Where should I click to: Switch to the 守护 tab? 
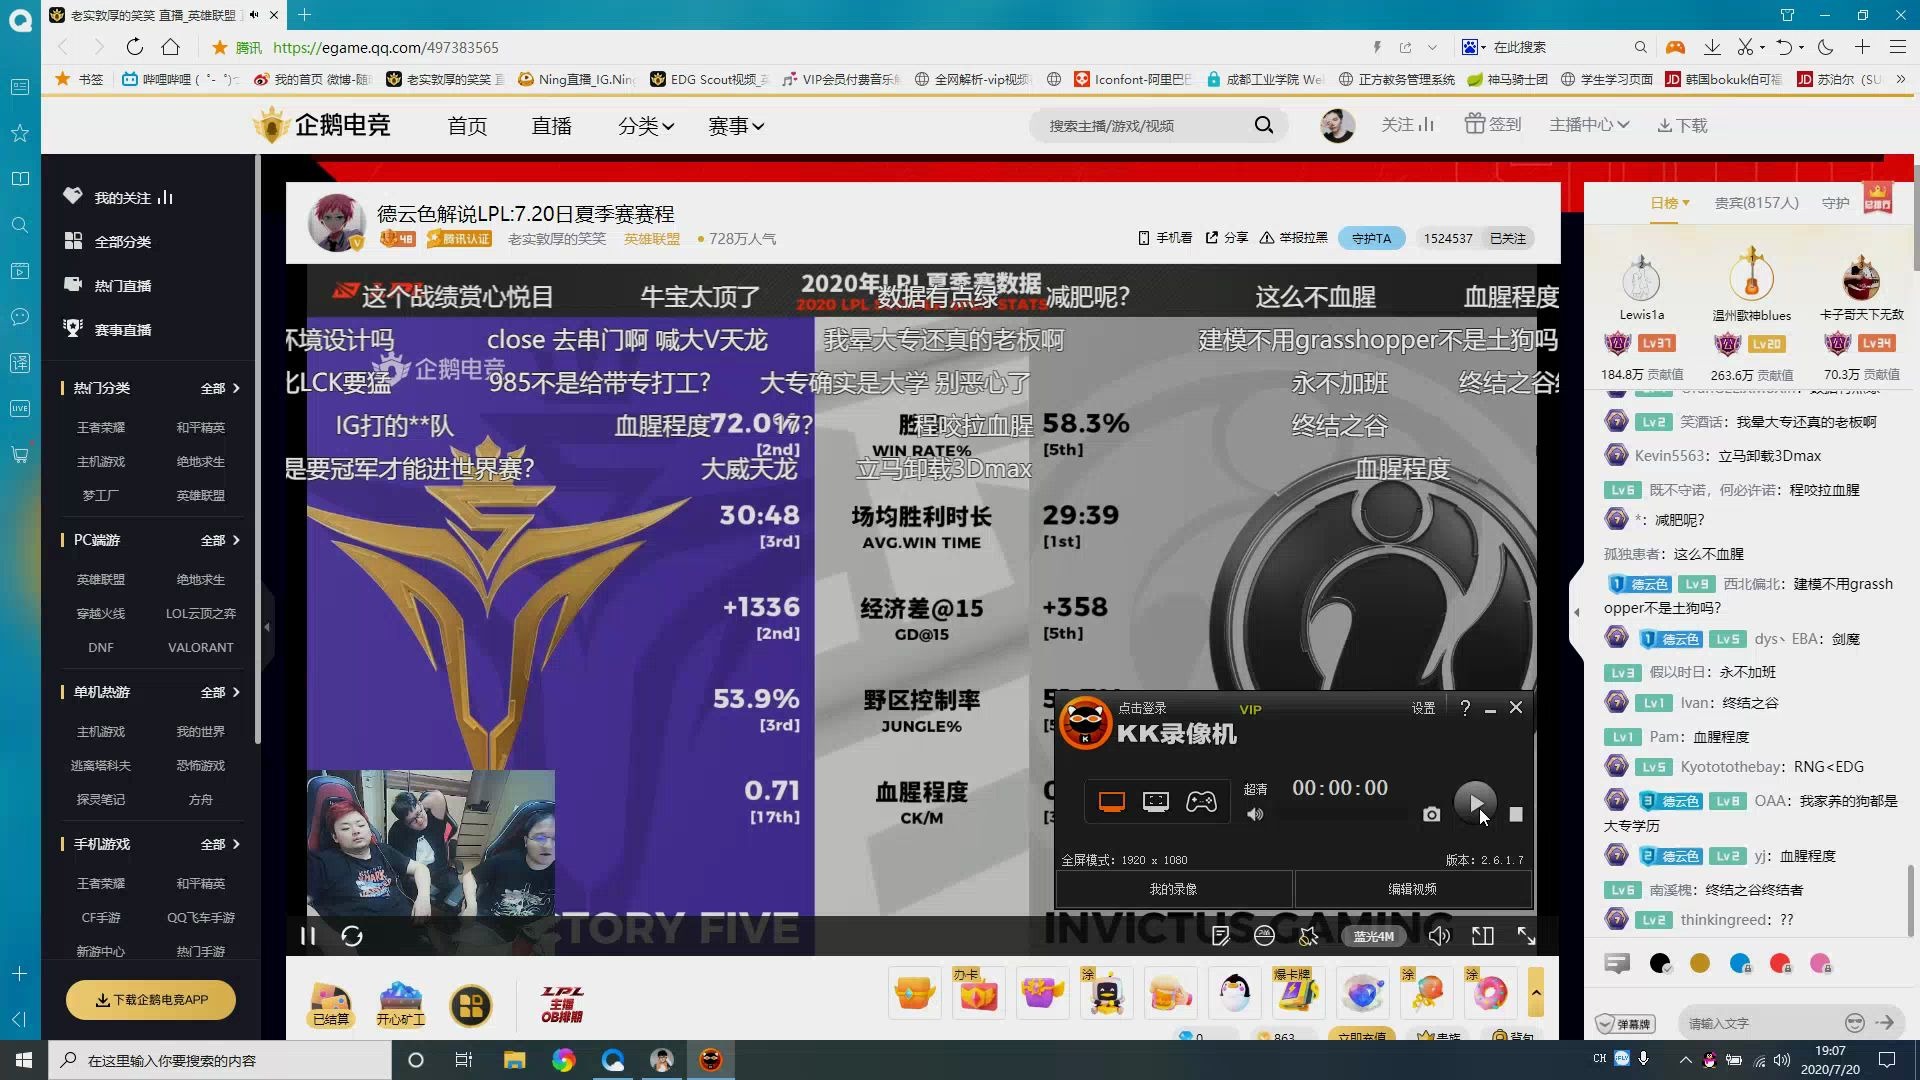point(1835,203)
